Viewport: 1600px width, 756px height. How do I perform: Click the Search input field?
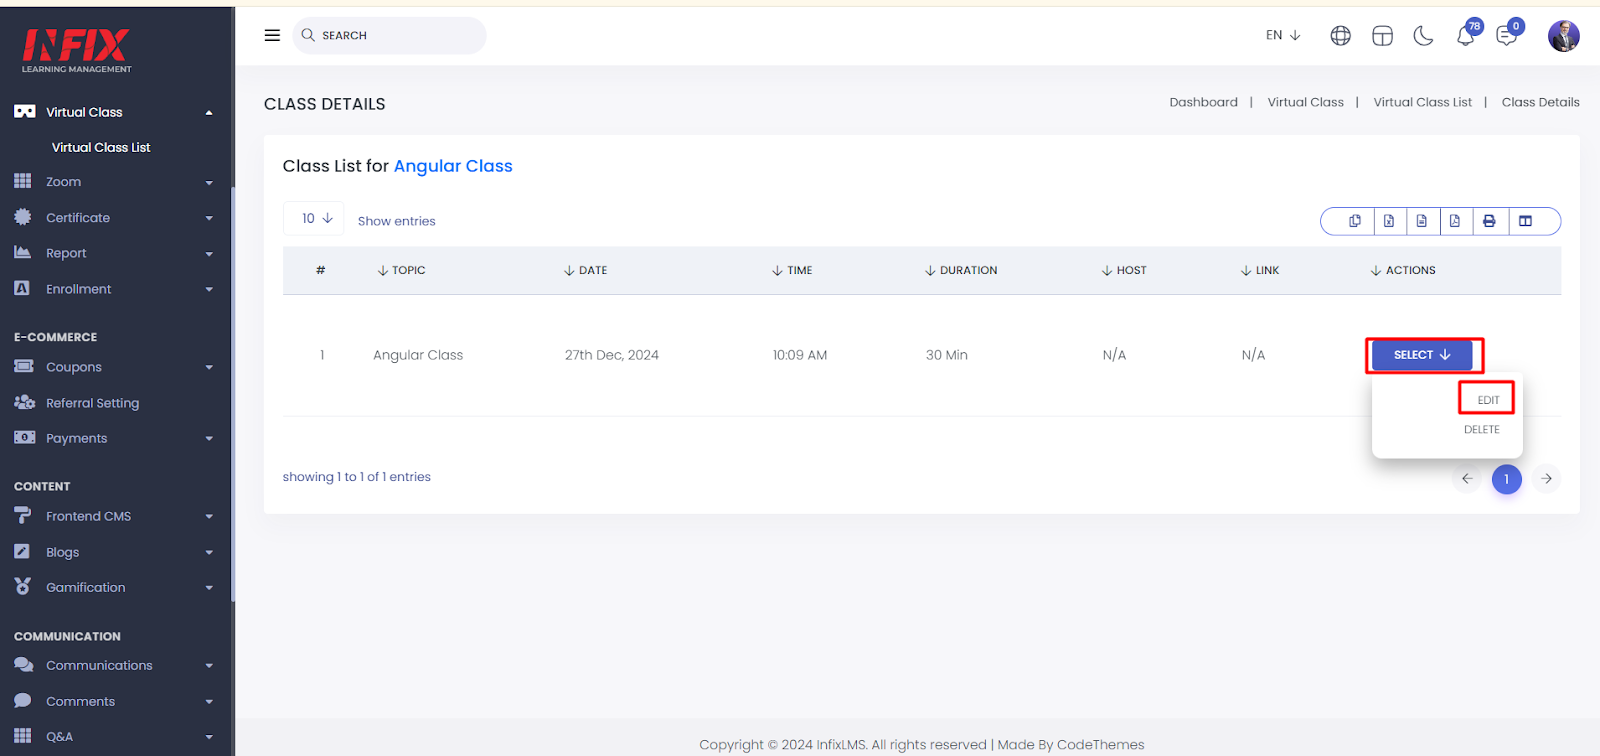(390, 35)
